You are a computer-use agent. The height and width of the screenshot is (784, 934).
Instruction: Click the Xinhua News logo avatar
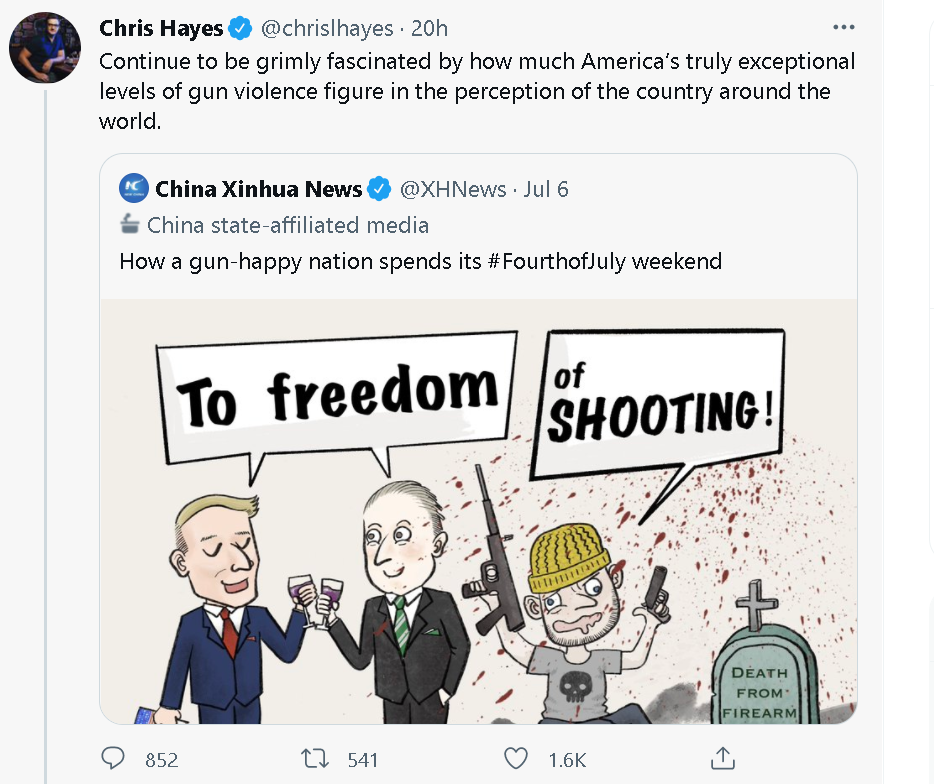(134, 188)
